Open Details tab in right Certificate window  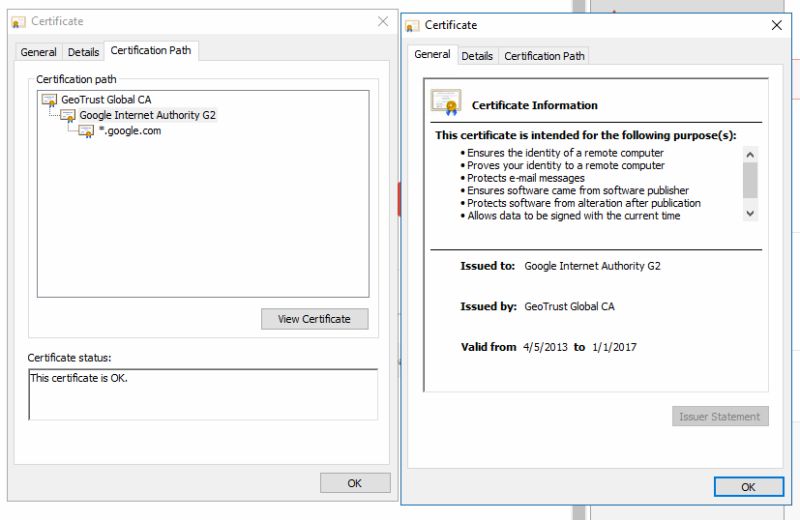477,56
